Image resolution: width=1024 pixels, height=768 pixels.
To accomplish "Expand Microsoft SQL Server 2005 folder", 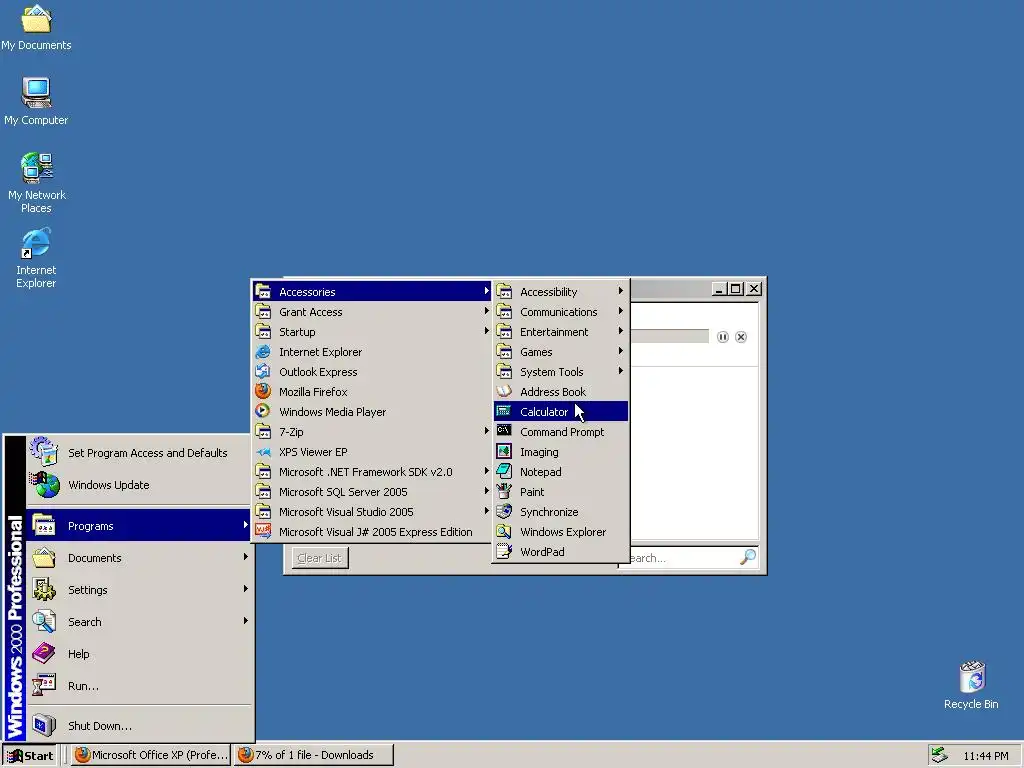I will [x=372, y=492].
